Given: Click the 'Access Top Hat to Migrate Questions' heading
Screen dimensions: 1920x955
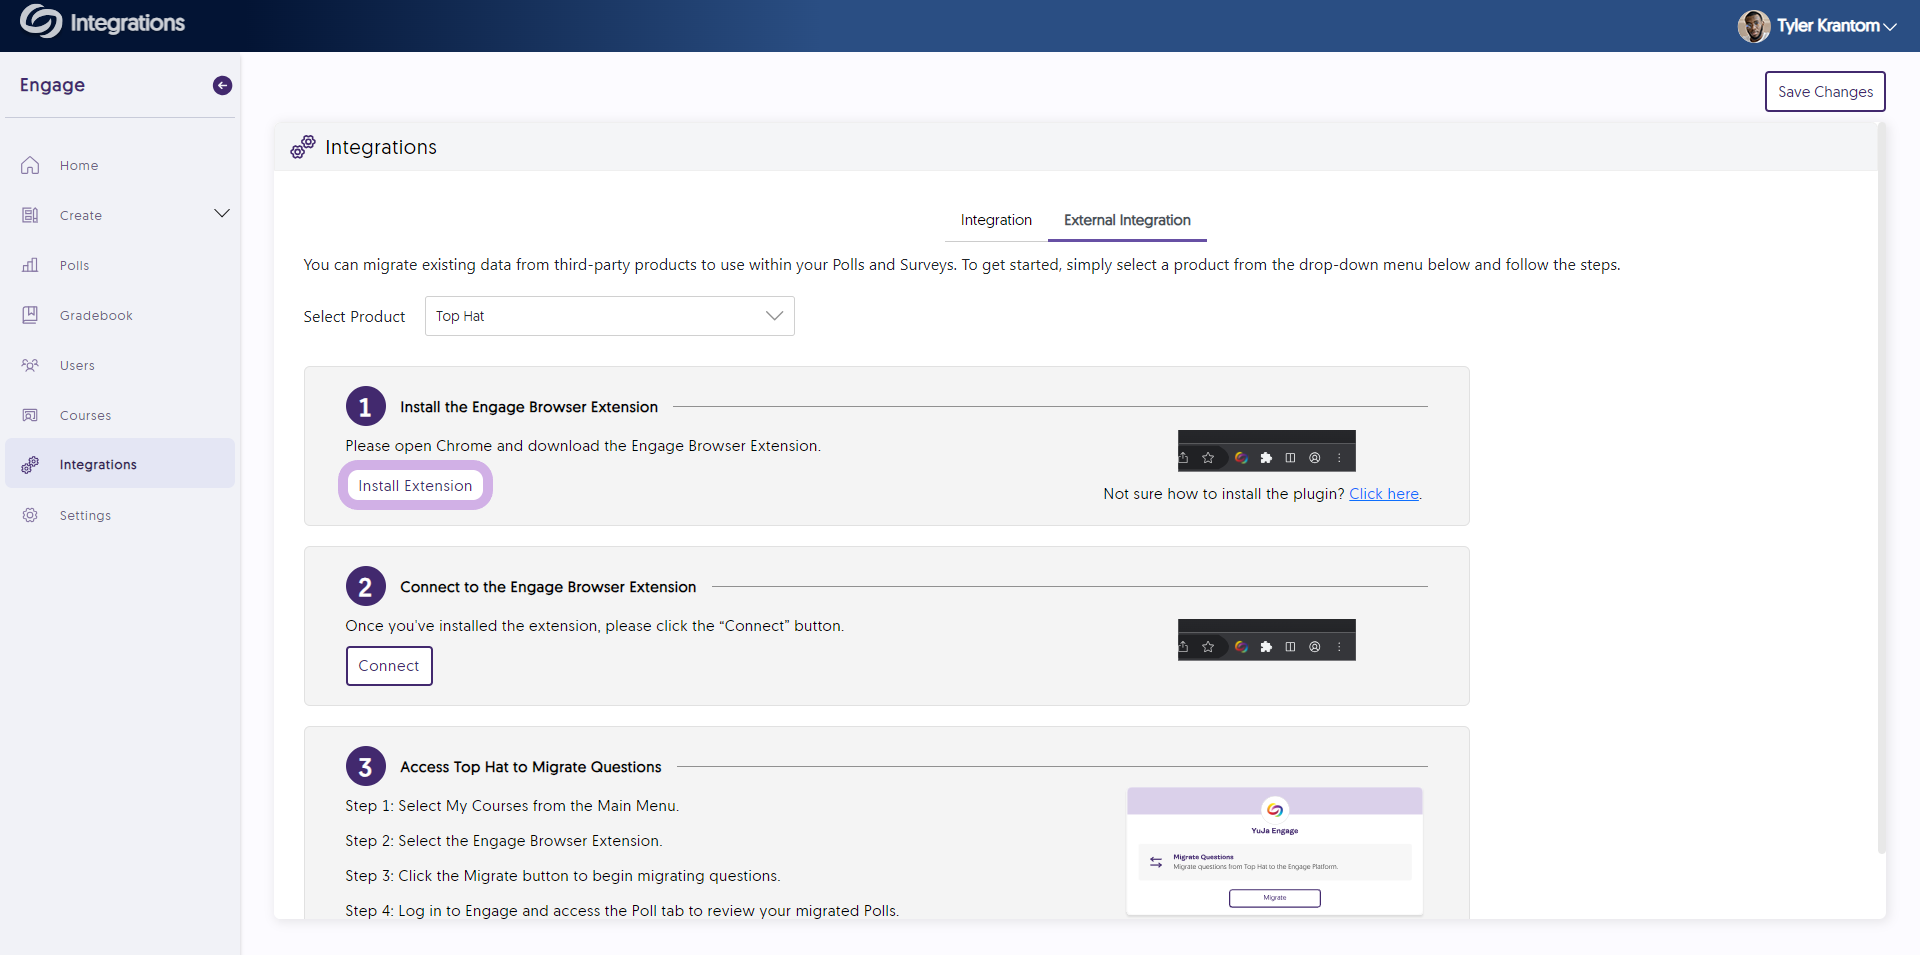Looking at the screenshot, I should [531, 767].
